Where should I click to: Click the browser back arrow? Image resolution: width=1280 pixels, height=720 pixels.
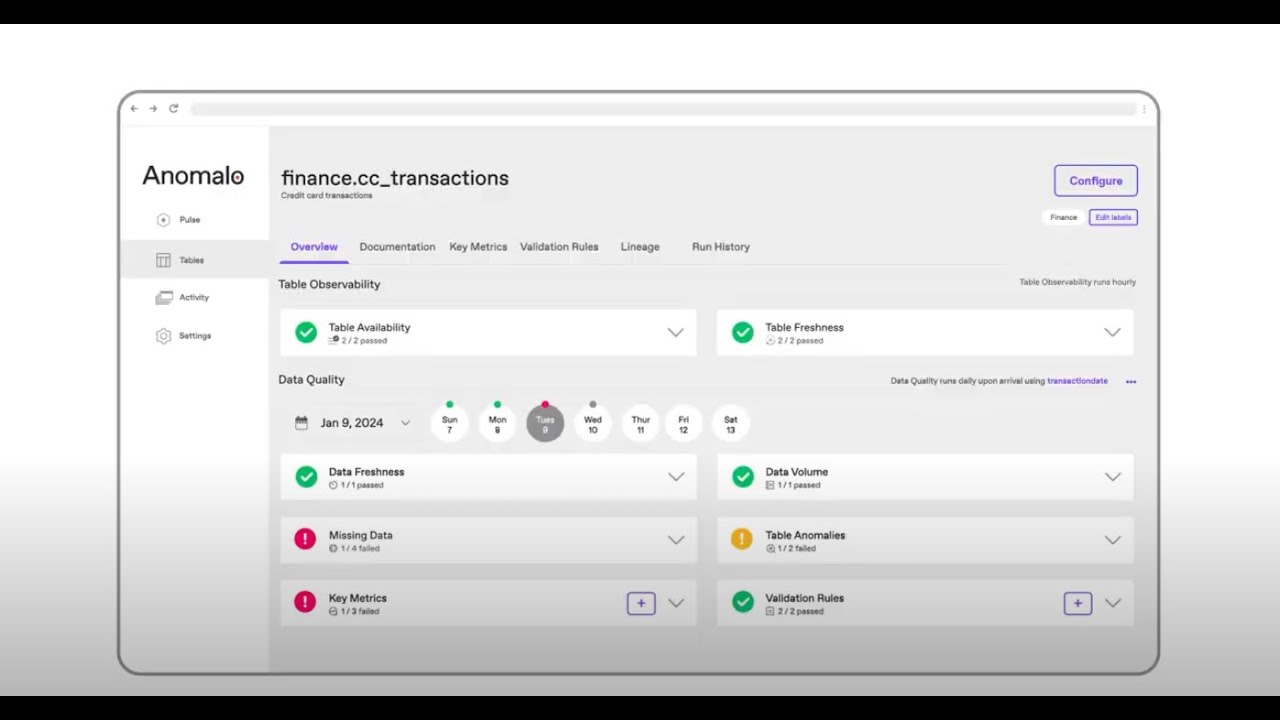[134, 108]
